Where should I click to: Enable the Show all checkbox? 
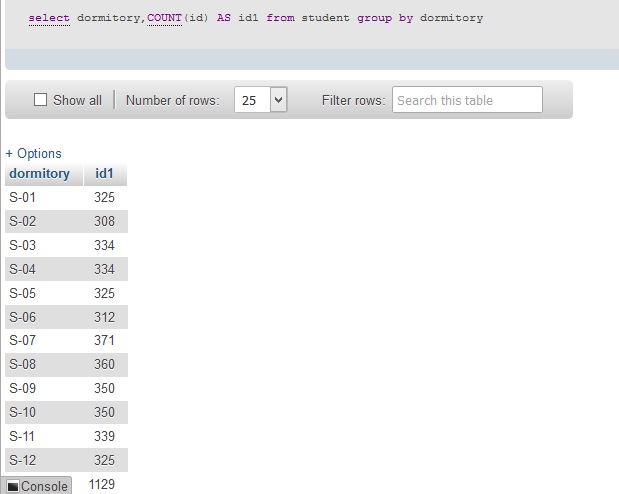tap(40, 100)
